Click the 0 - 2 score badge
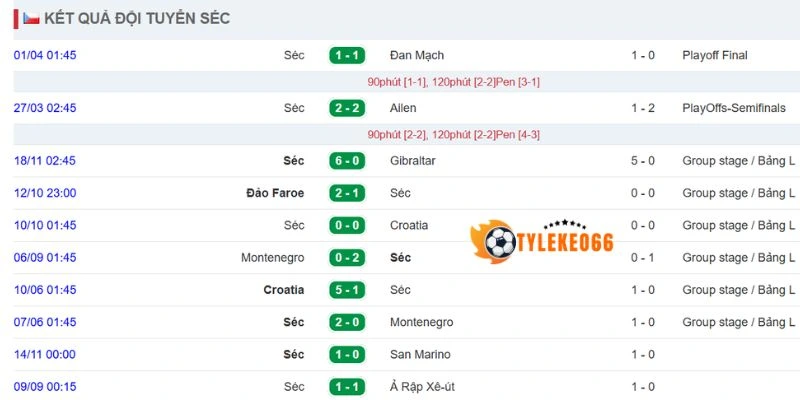Screen dimensions: 800x400 [345, 258]
